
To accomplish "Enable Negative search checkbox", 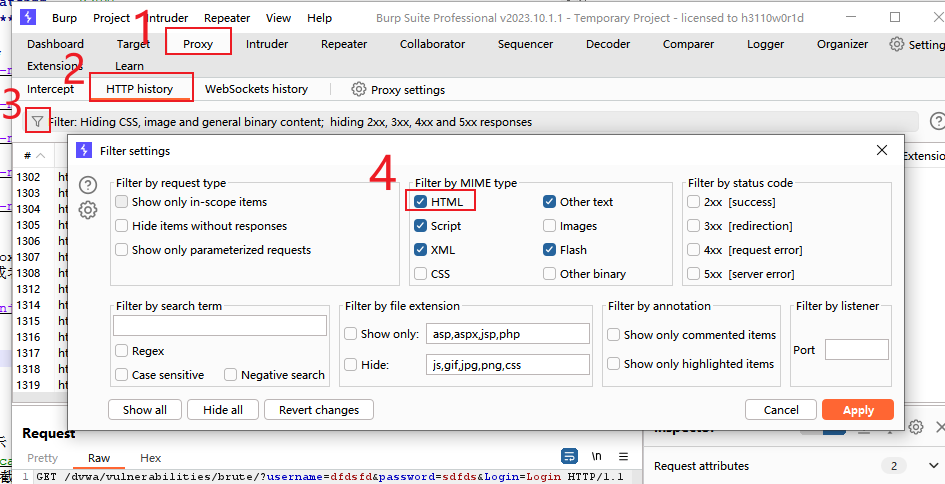I will (x=230, y=375).
